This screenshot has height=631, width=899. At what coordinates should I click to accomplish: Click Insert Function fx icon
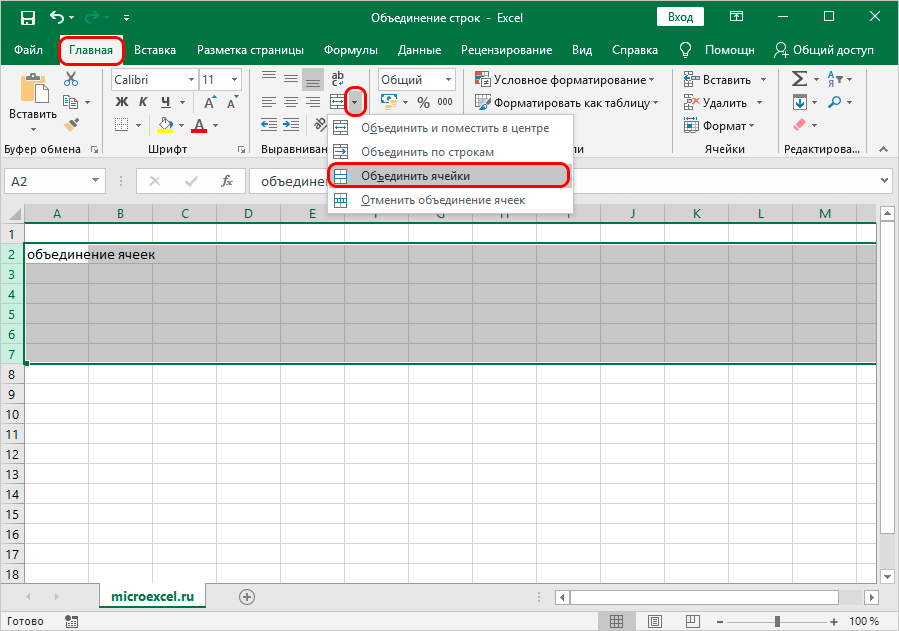point(226,181)
